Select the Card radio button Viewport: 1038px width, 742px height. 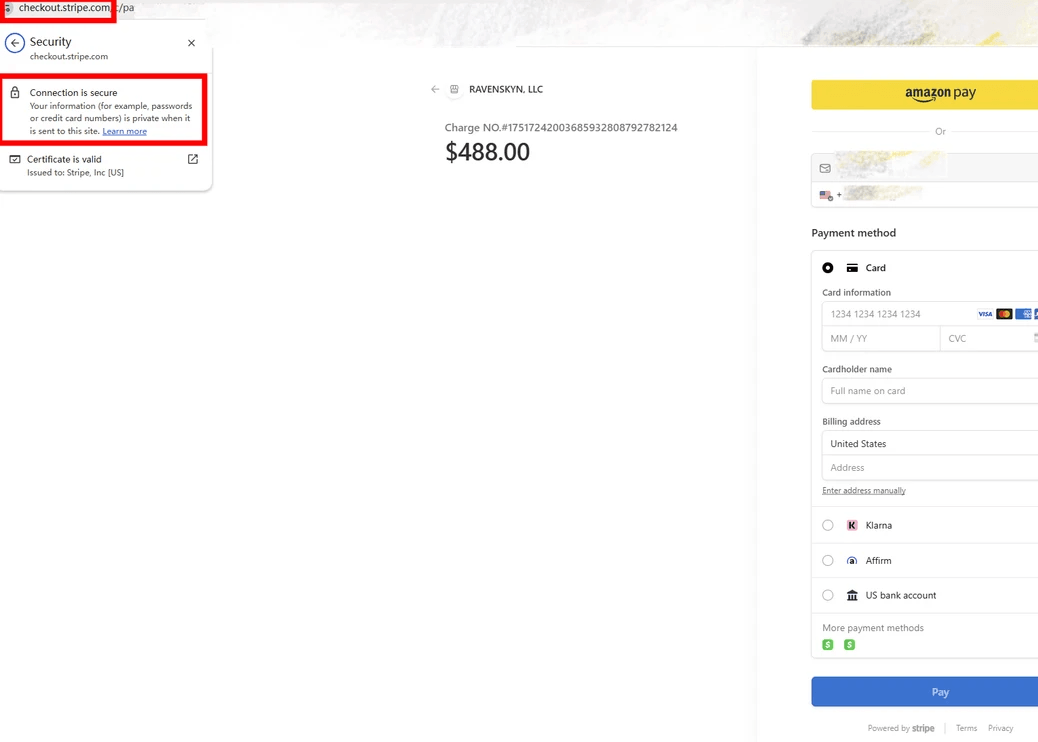tap(827, 268)
